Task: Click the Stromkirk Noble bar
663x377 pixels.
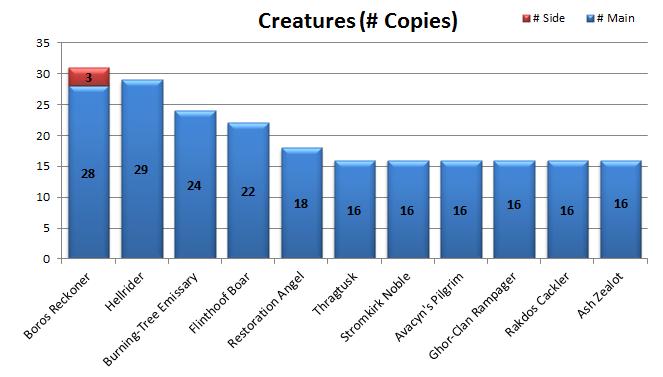Action: 408,209
